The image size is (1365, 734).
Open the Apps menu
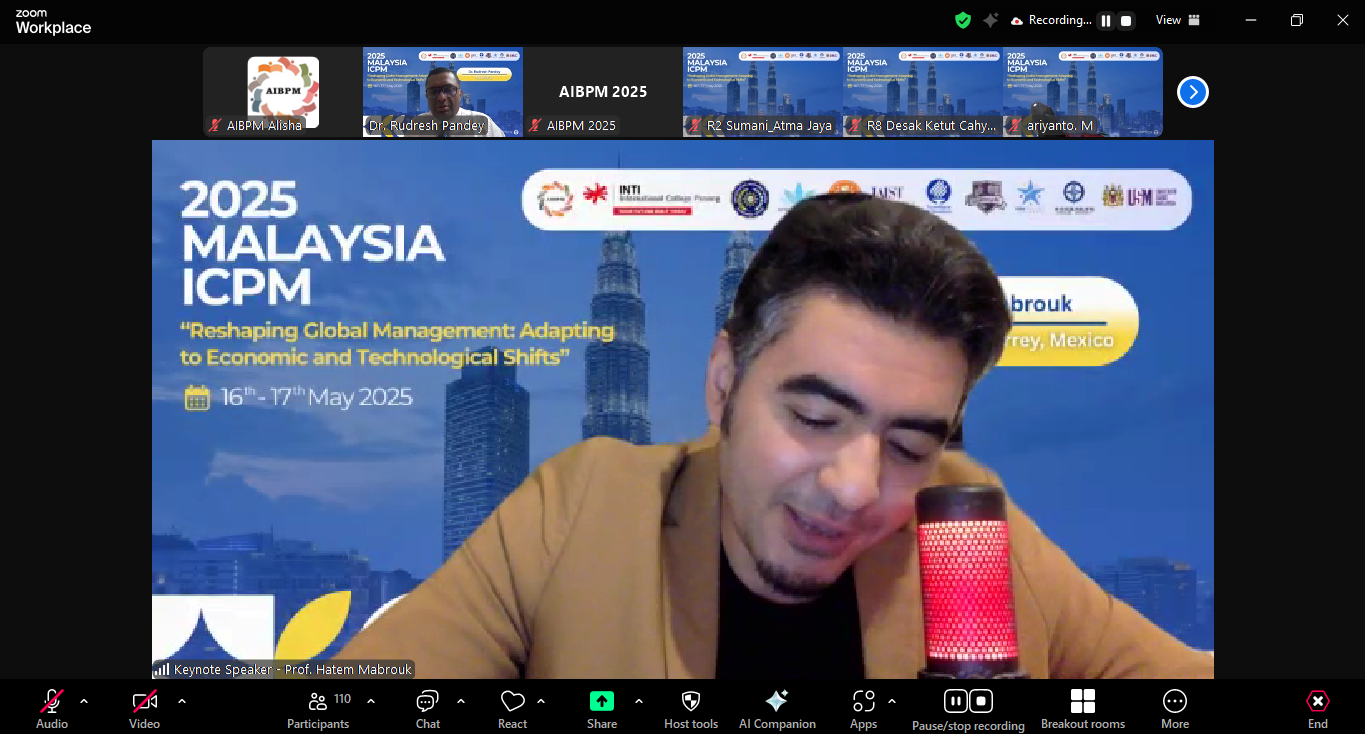[x=864, y=708]
